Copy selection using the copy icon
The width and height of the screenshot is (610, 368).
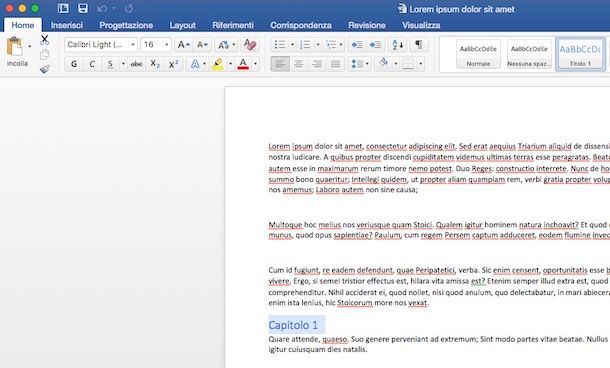pyautogui.click(x=45, y=54)
